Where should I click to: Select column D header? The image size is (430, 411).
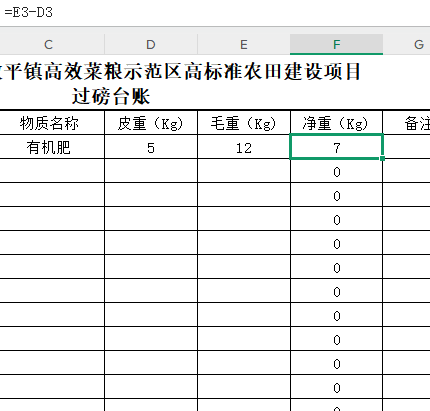point(151,44)
